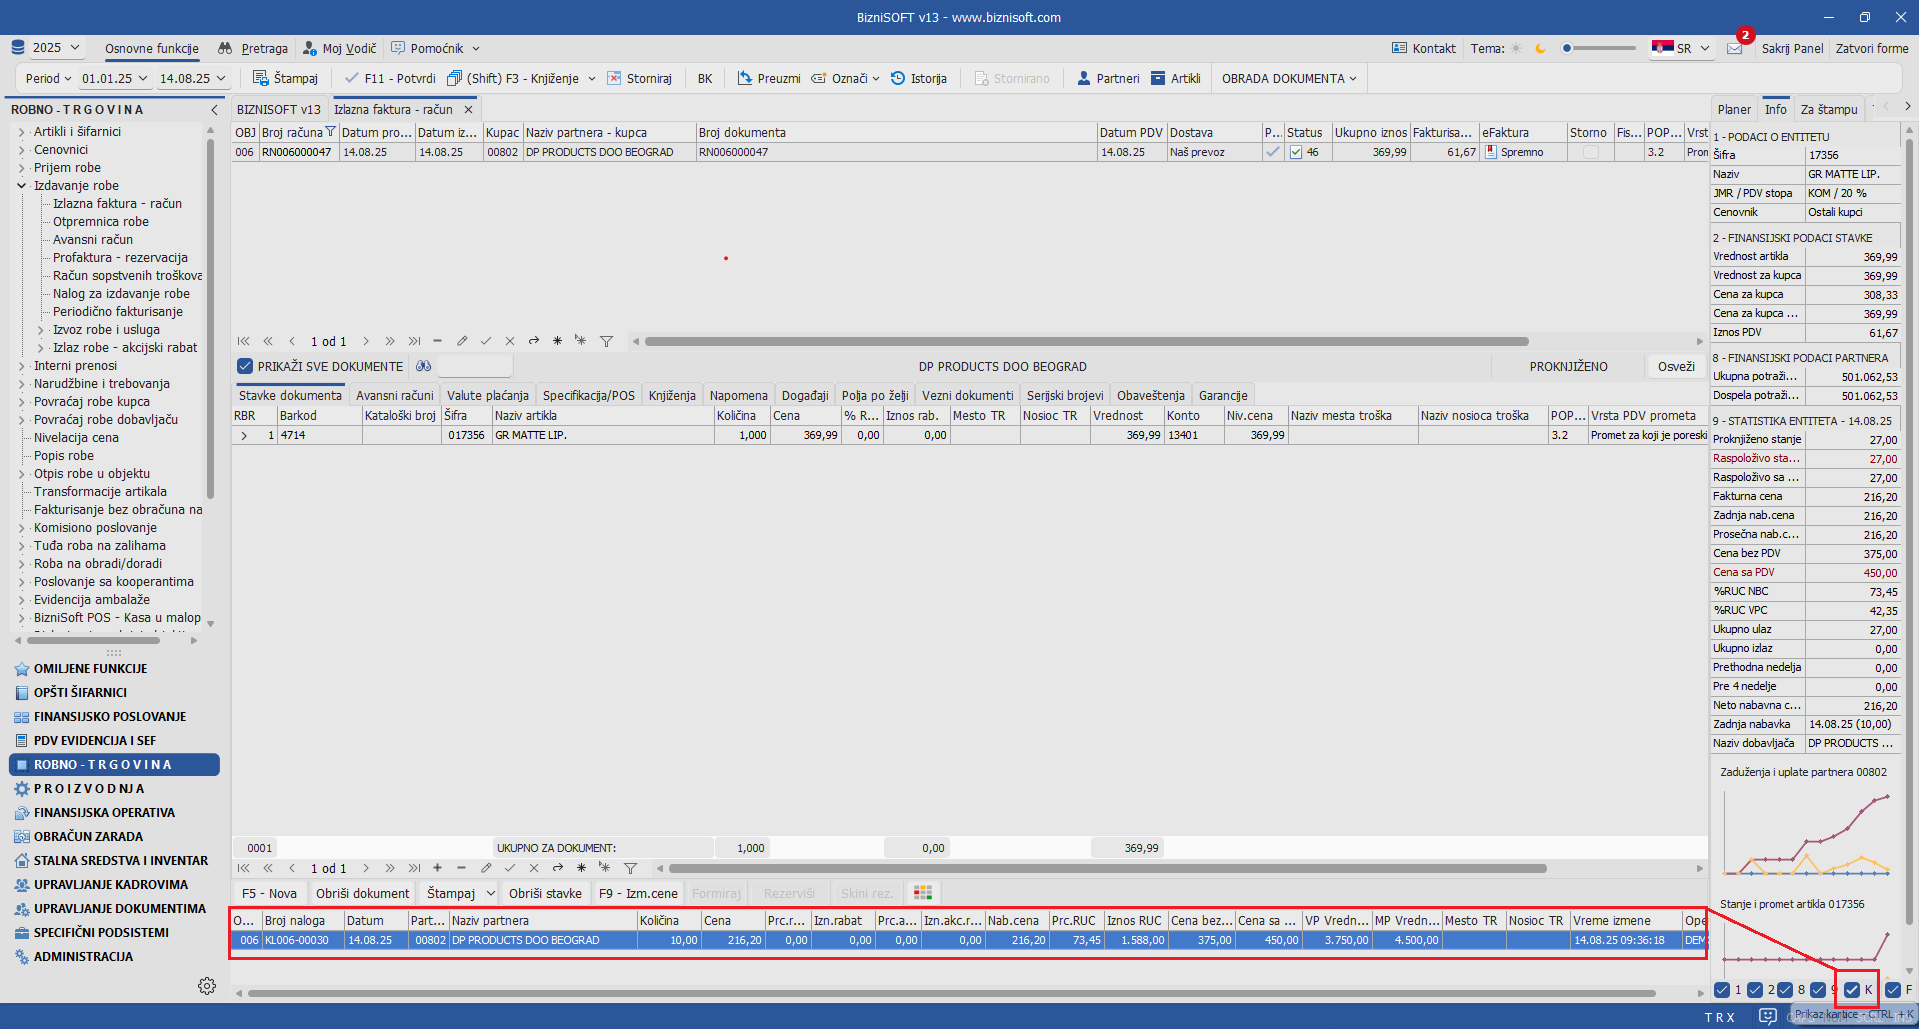Toggle the F checkbox in info panel
The height and width of the screenshot is (1029, 1919).
1892,990
